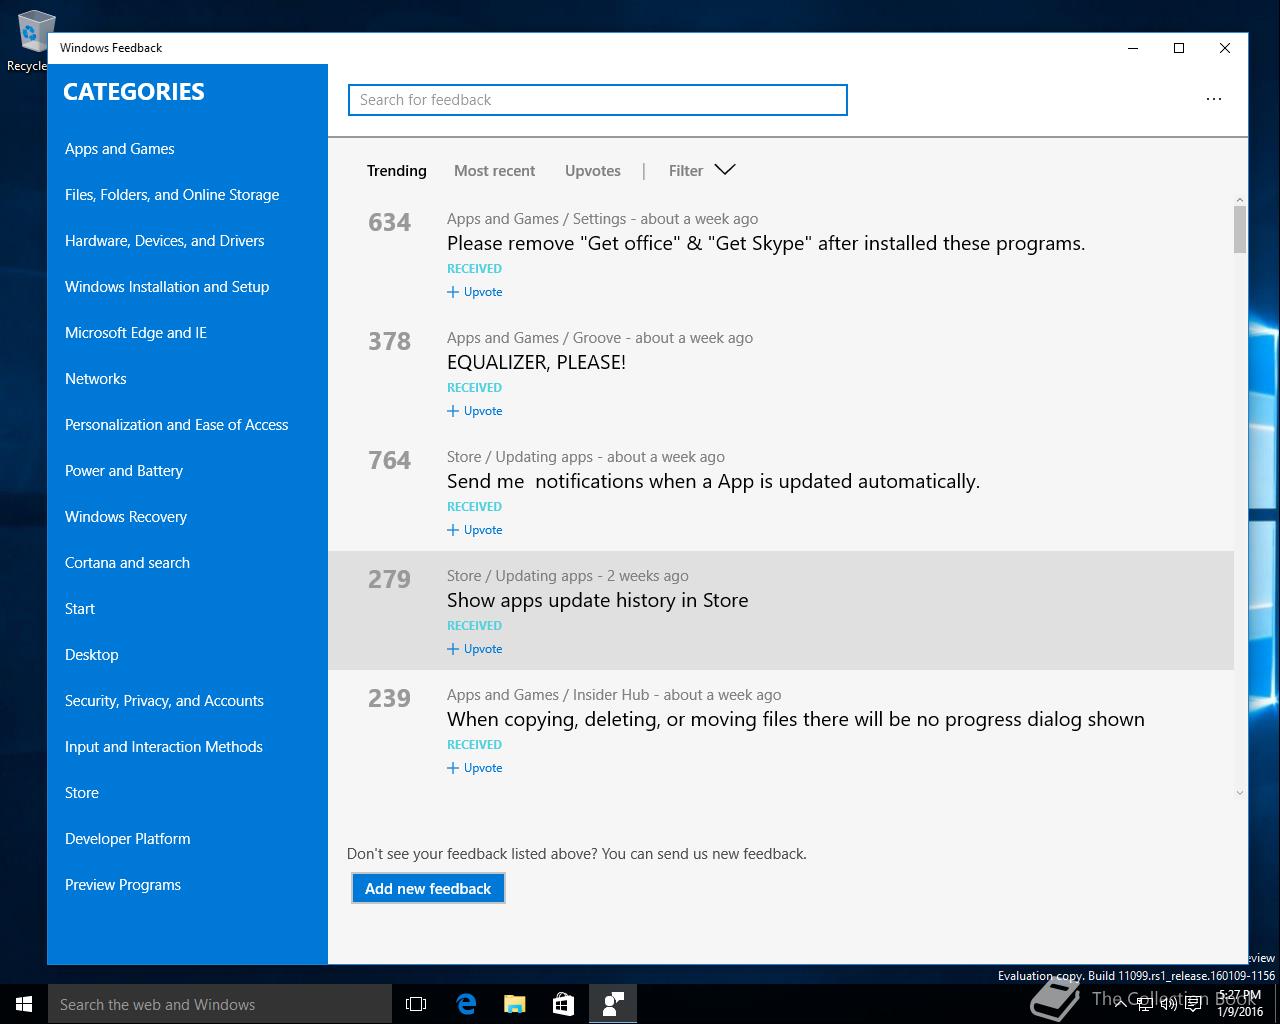Click the feedback list scrollbar thumb

(x=1240, y=230)
